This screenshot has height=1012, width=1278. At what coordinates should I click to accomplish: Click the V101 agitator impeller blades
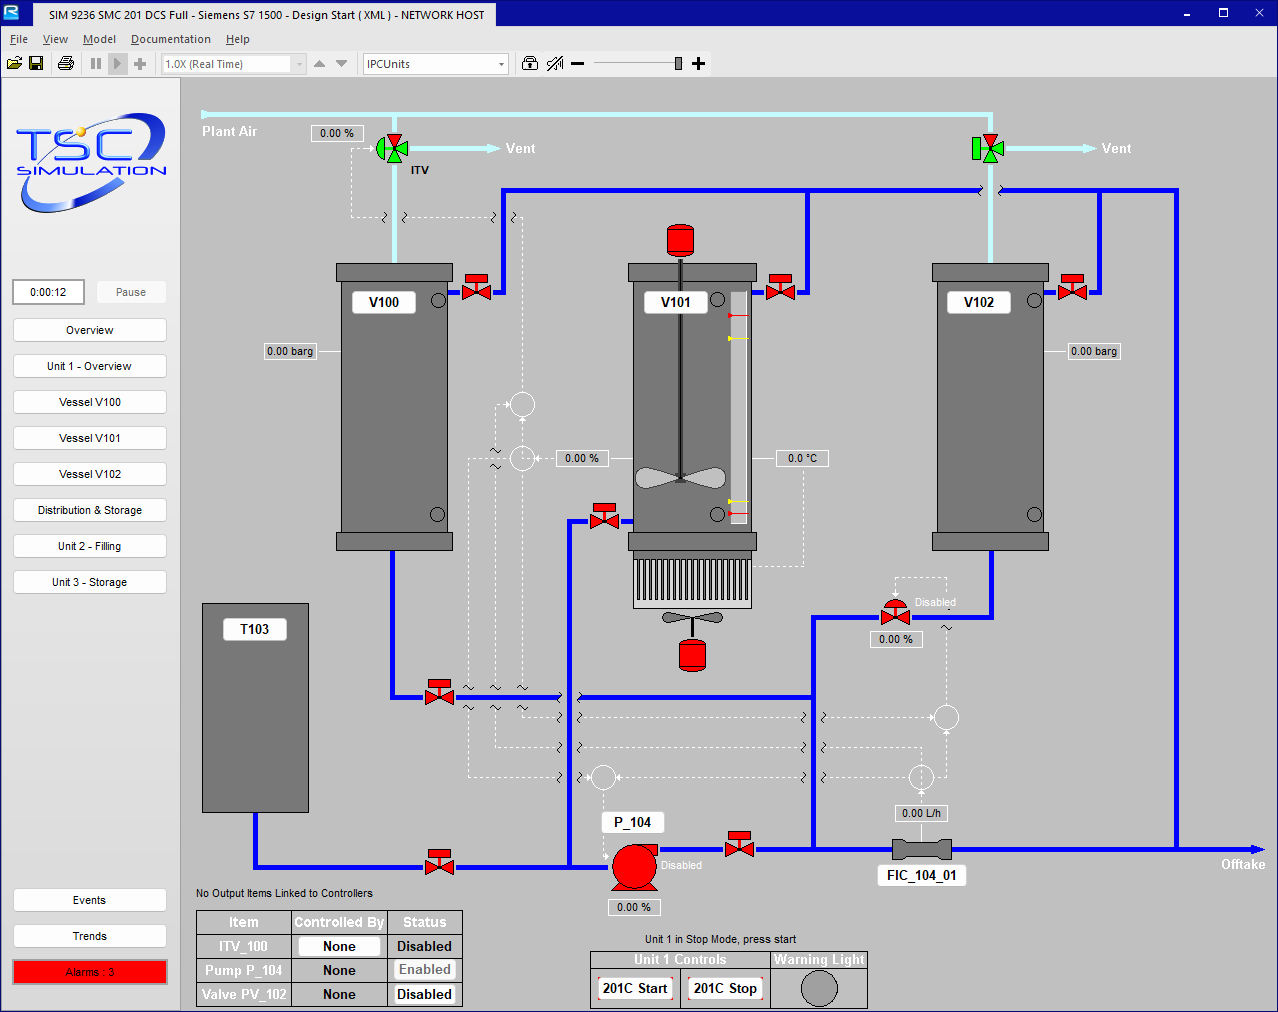(x=681, y=478)
